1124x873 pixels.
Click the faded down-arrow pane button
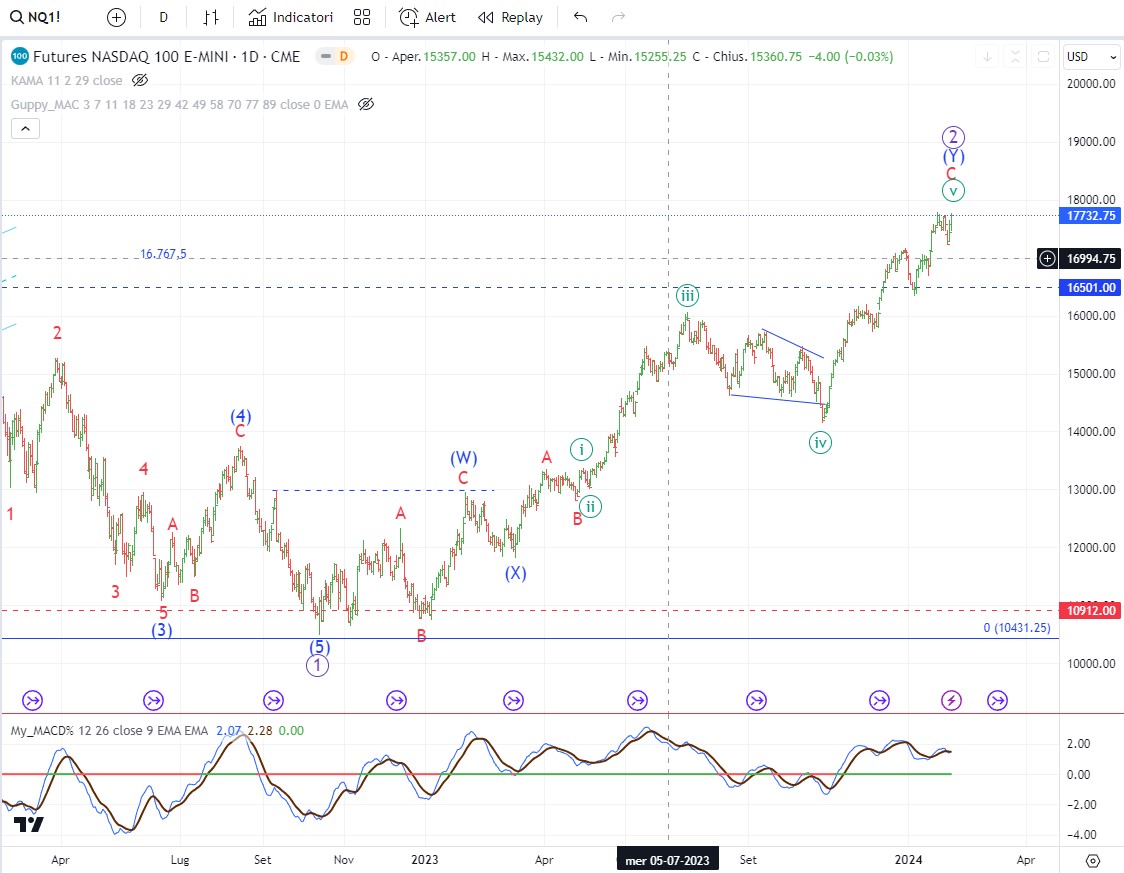tap(987, 57)
